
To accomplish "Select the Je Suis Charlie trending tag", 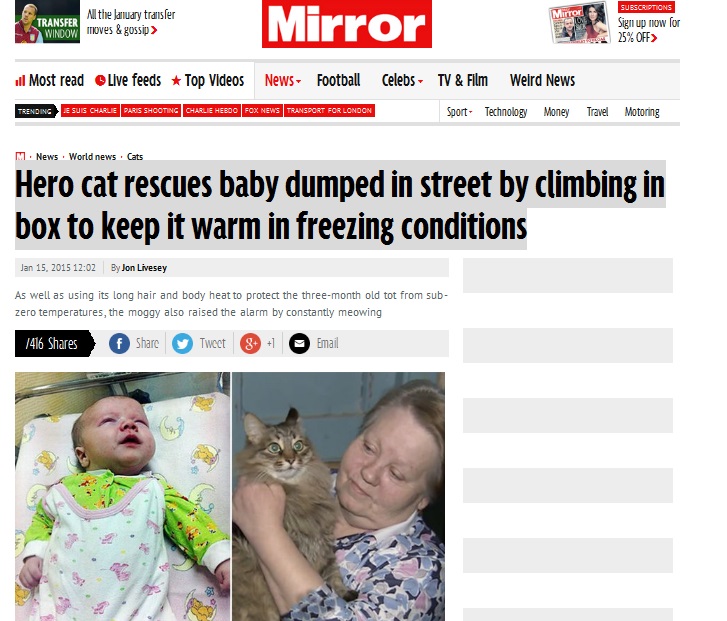I will click(x=90, y=111).
